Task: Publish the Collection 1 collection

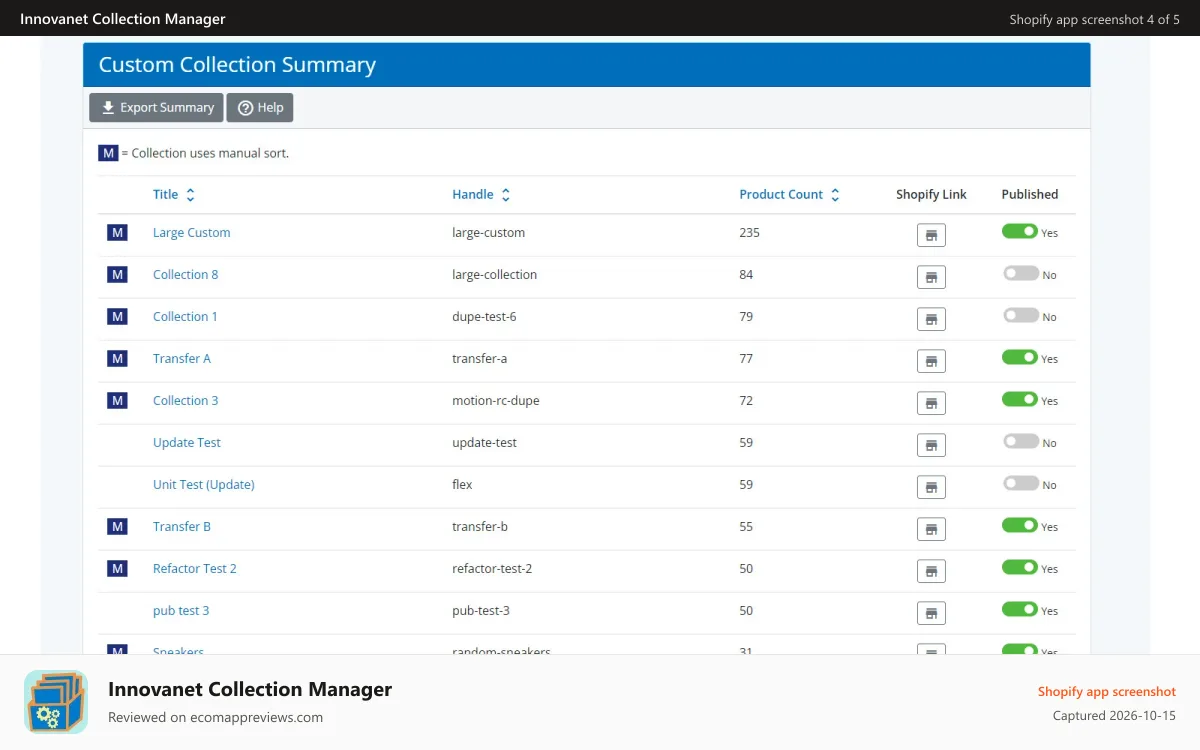Action: tap(1020, 315)
